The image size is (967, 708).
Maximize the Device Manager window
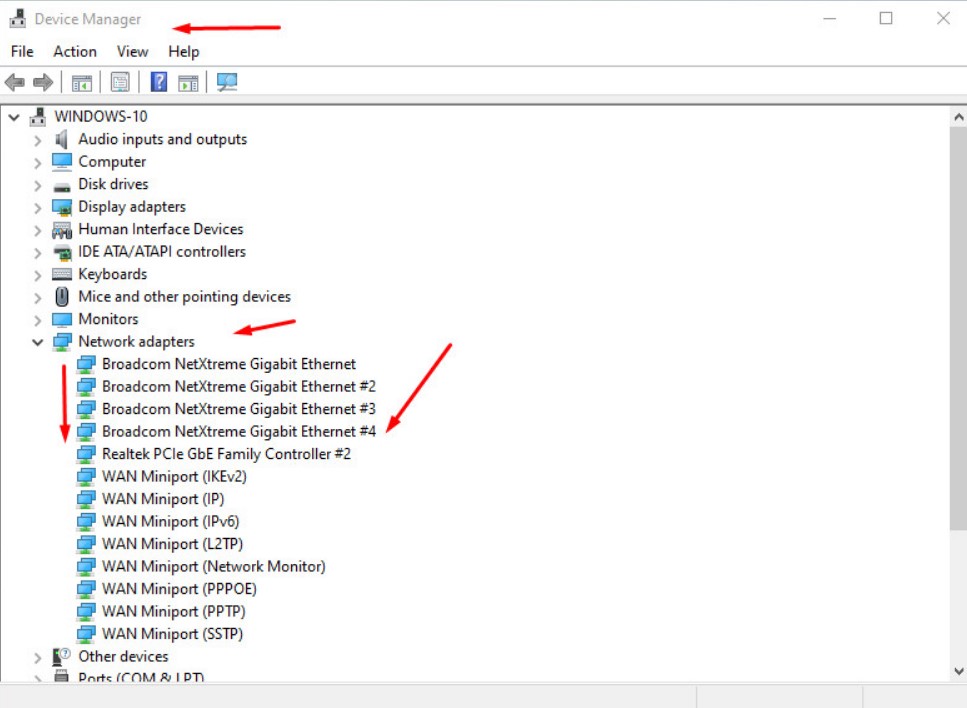pyautogui.click(x=886, y=19)
